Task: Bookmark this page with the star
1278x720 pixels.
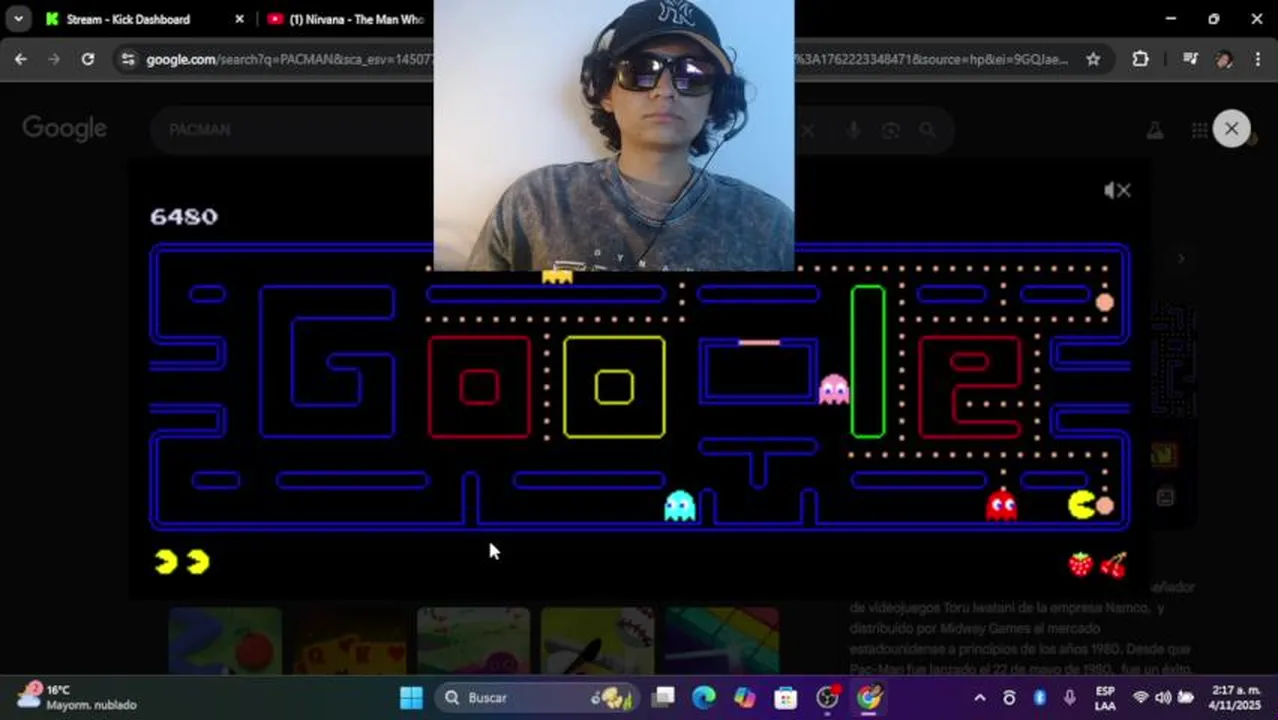Action: [1093, 59]
